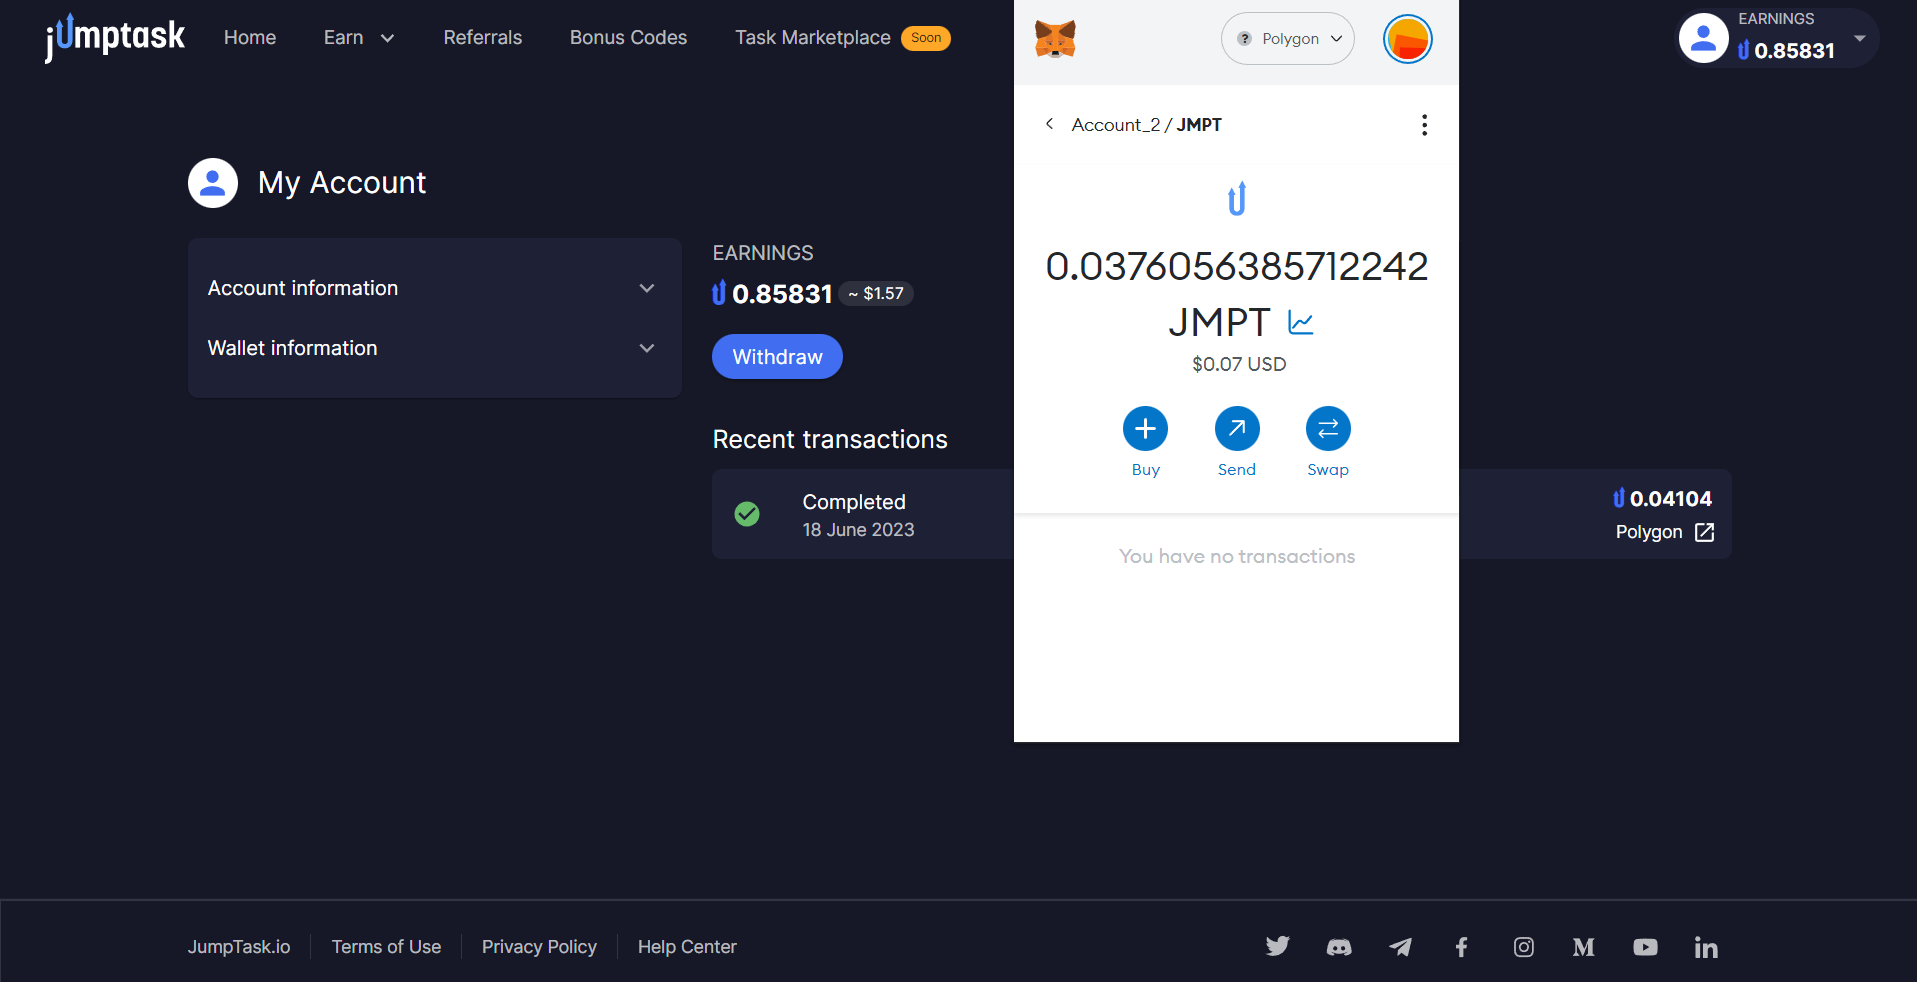Screen dimensions: 1917x982
Task: Click the Buy plus icon
Action: coord(1145,429)
